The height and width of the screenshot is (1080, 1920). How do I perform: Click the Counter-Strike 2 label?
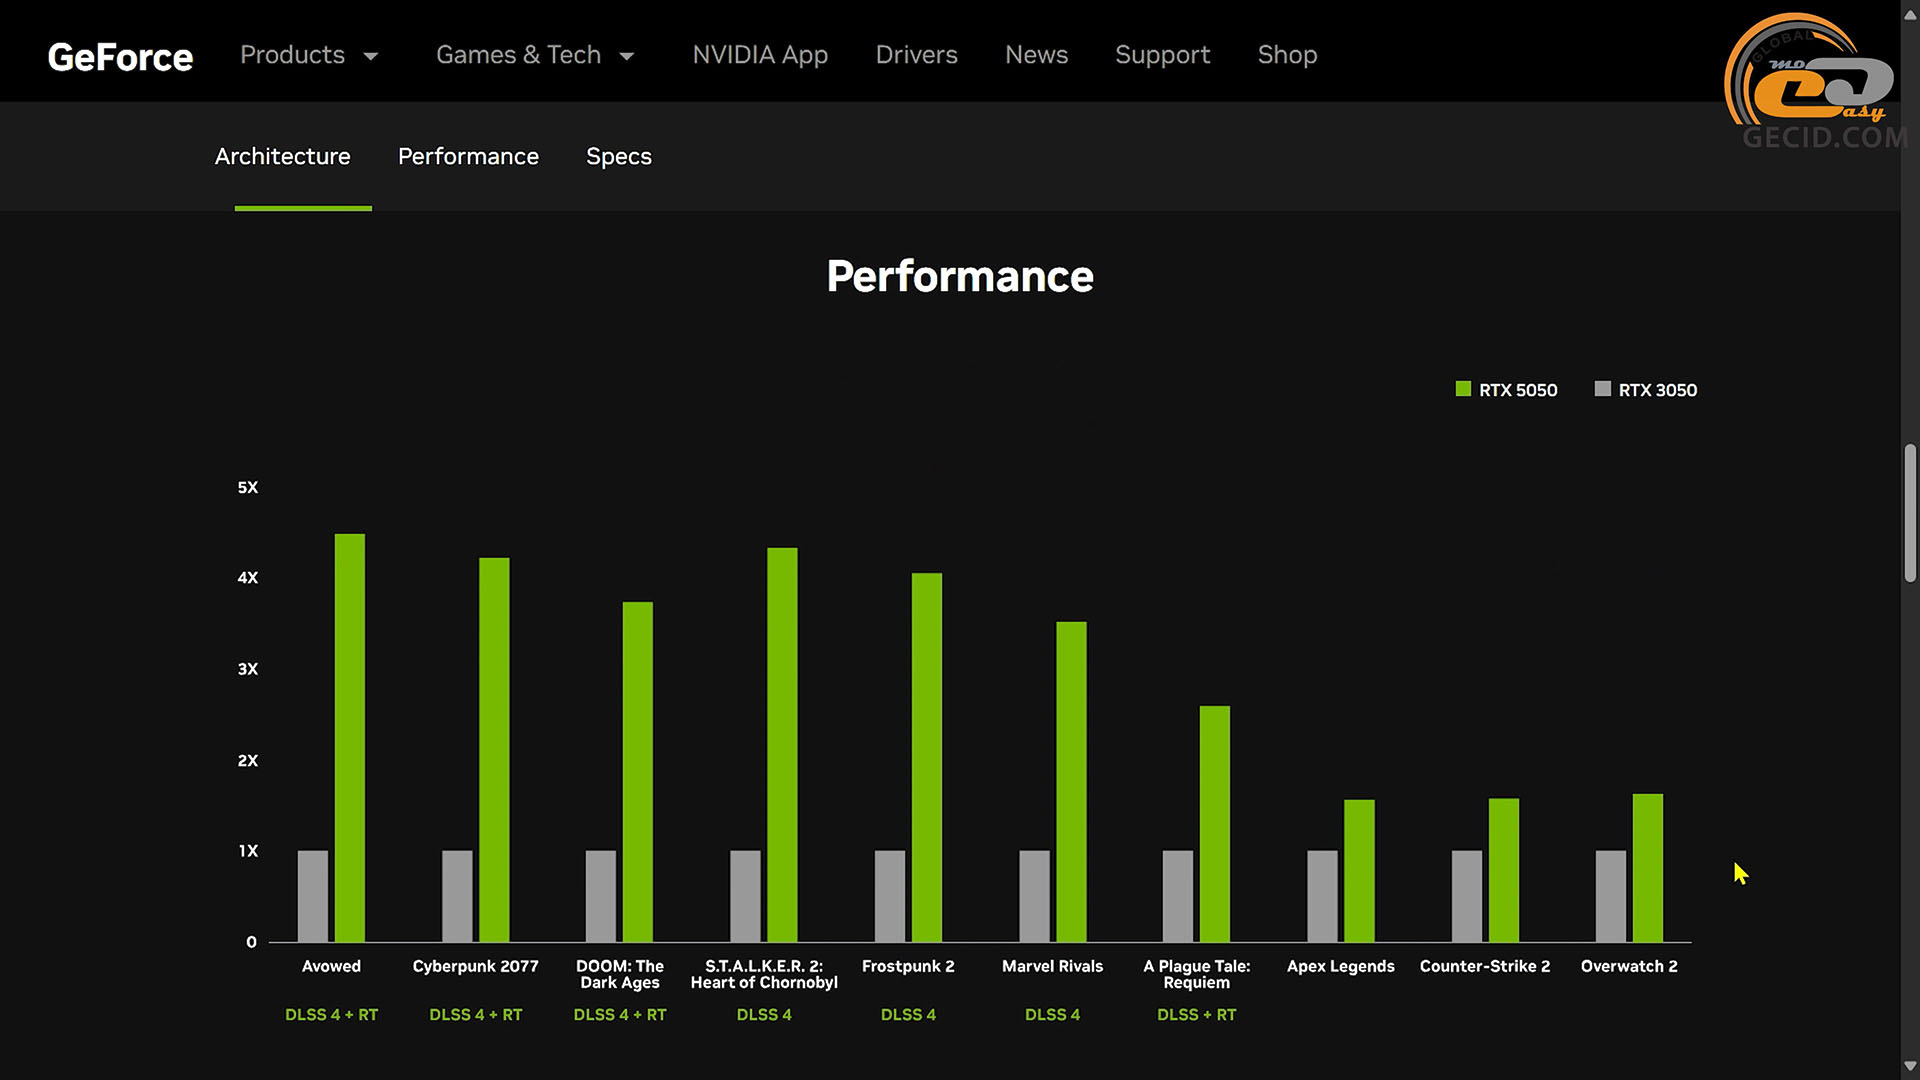(x=1485, y=966)
